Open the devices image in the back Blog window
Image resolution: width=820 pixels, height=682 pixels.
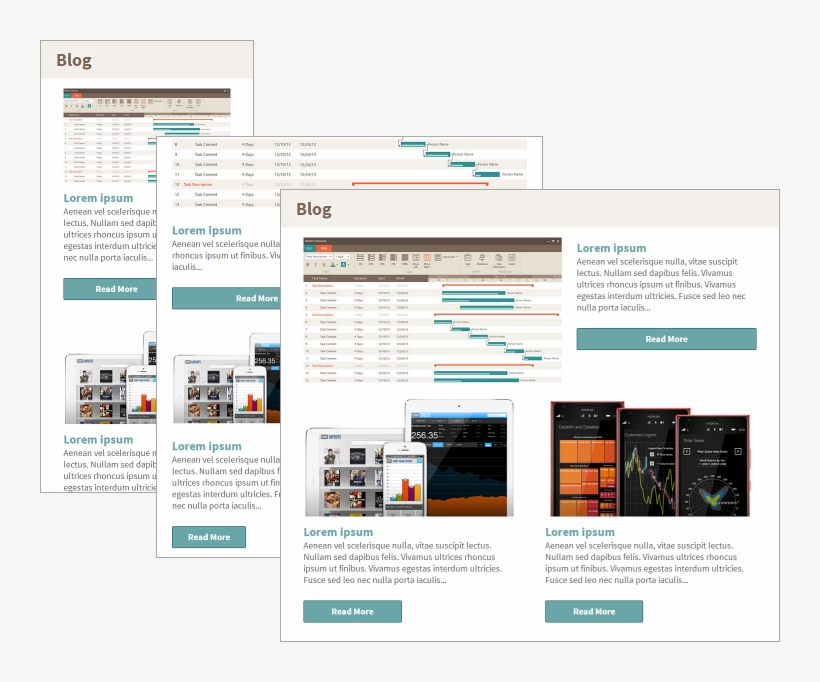(x=110, y=377)
